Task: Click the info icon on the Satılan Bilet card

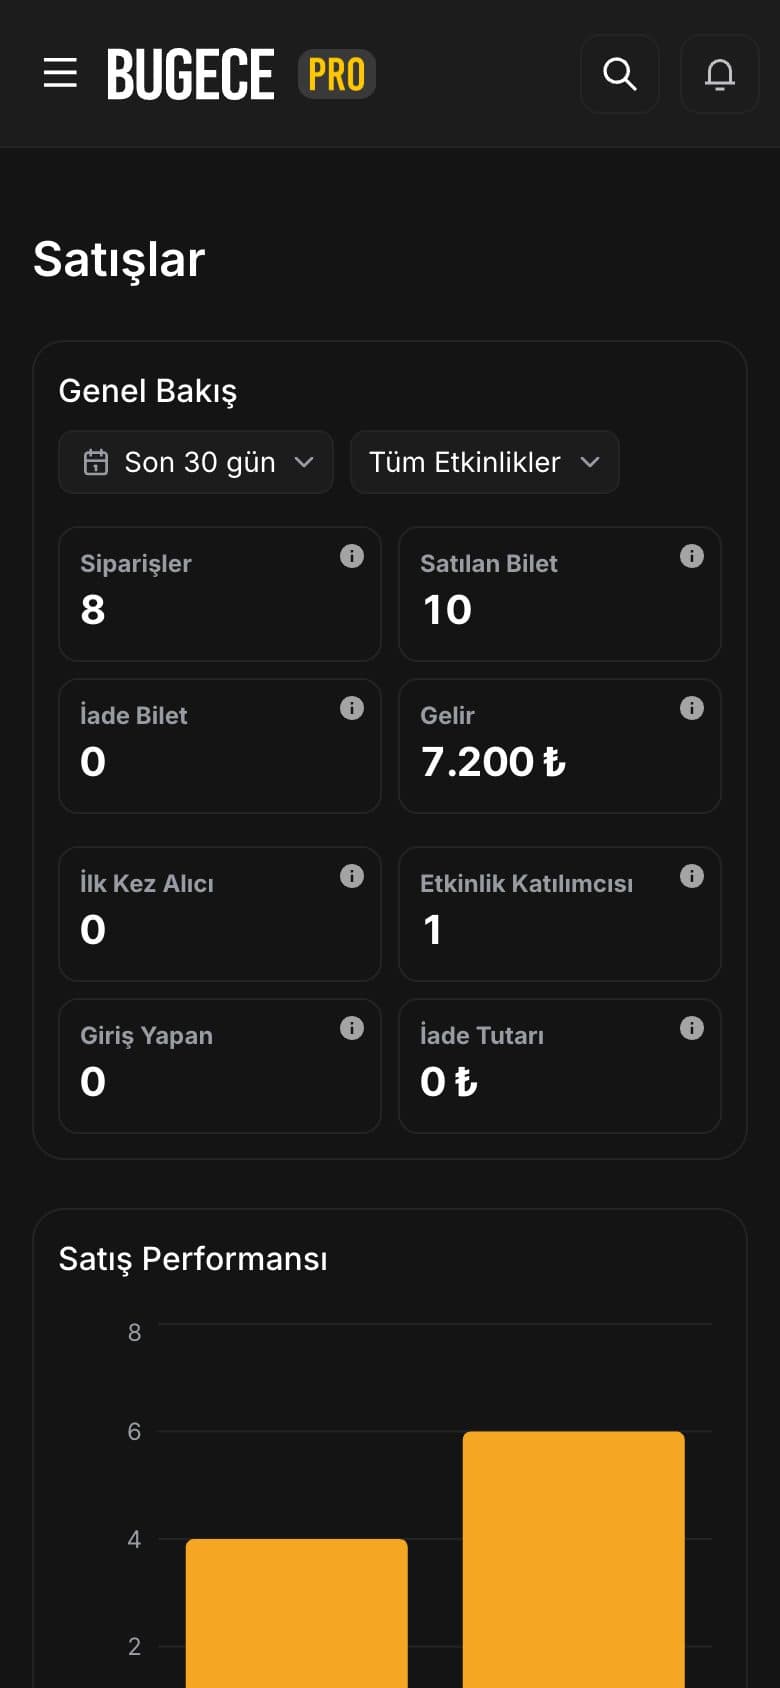Action: [692, 556]
